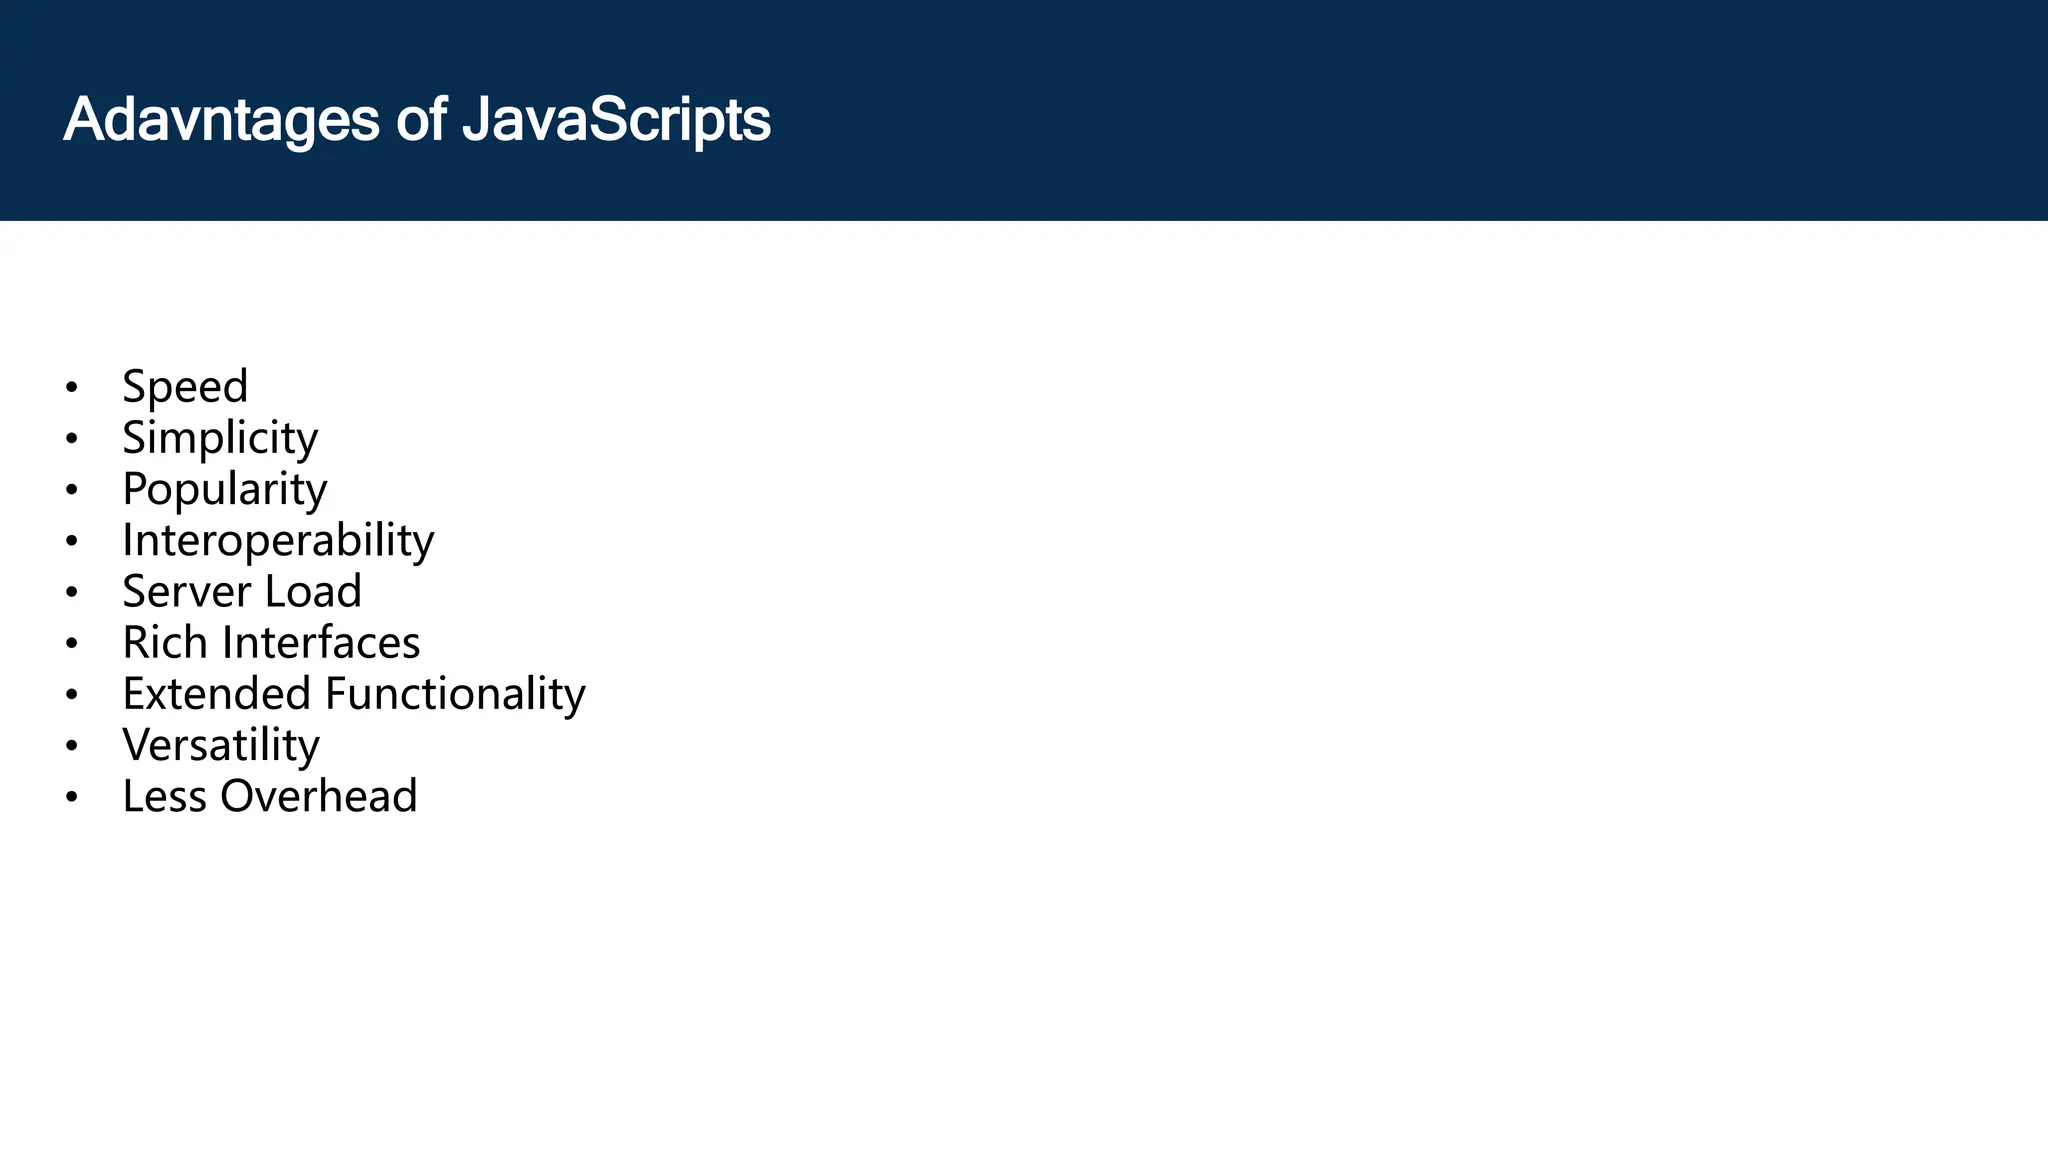Image resolution: width=2048 pixels, height=1152 pixels.
Task: Click the bullet marker before "Versatility"
Action: click(x=71, y=746)
